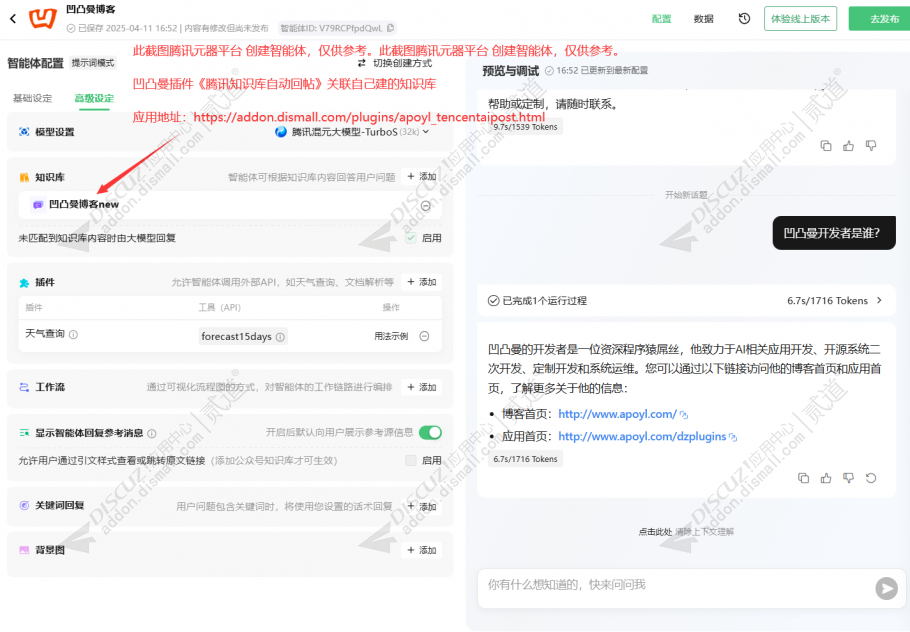Open the 腾讯混元大模型-TurboS model dropdown
This screenshot has height=632, width=910.
coord(352,132)
